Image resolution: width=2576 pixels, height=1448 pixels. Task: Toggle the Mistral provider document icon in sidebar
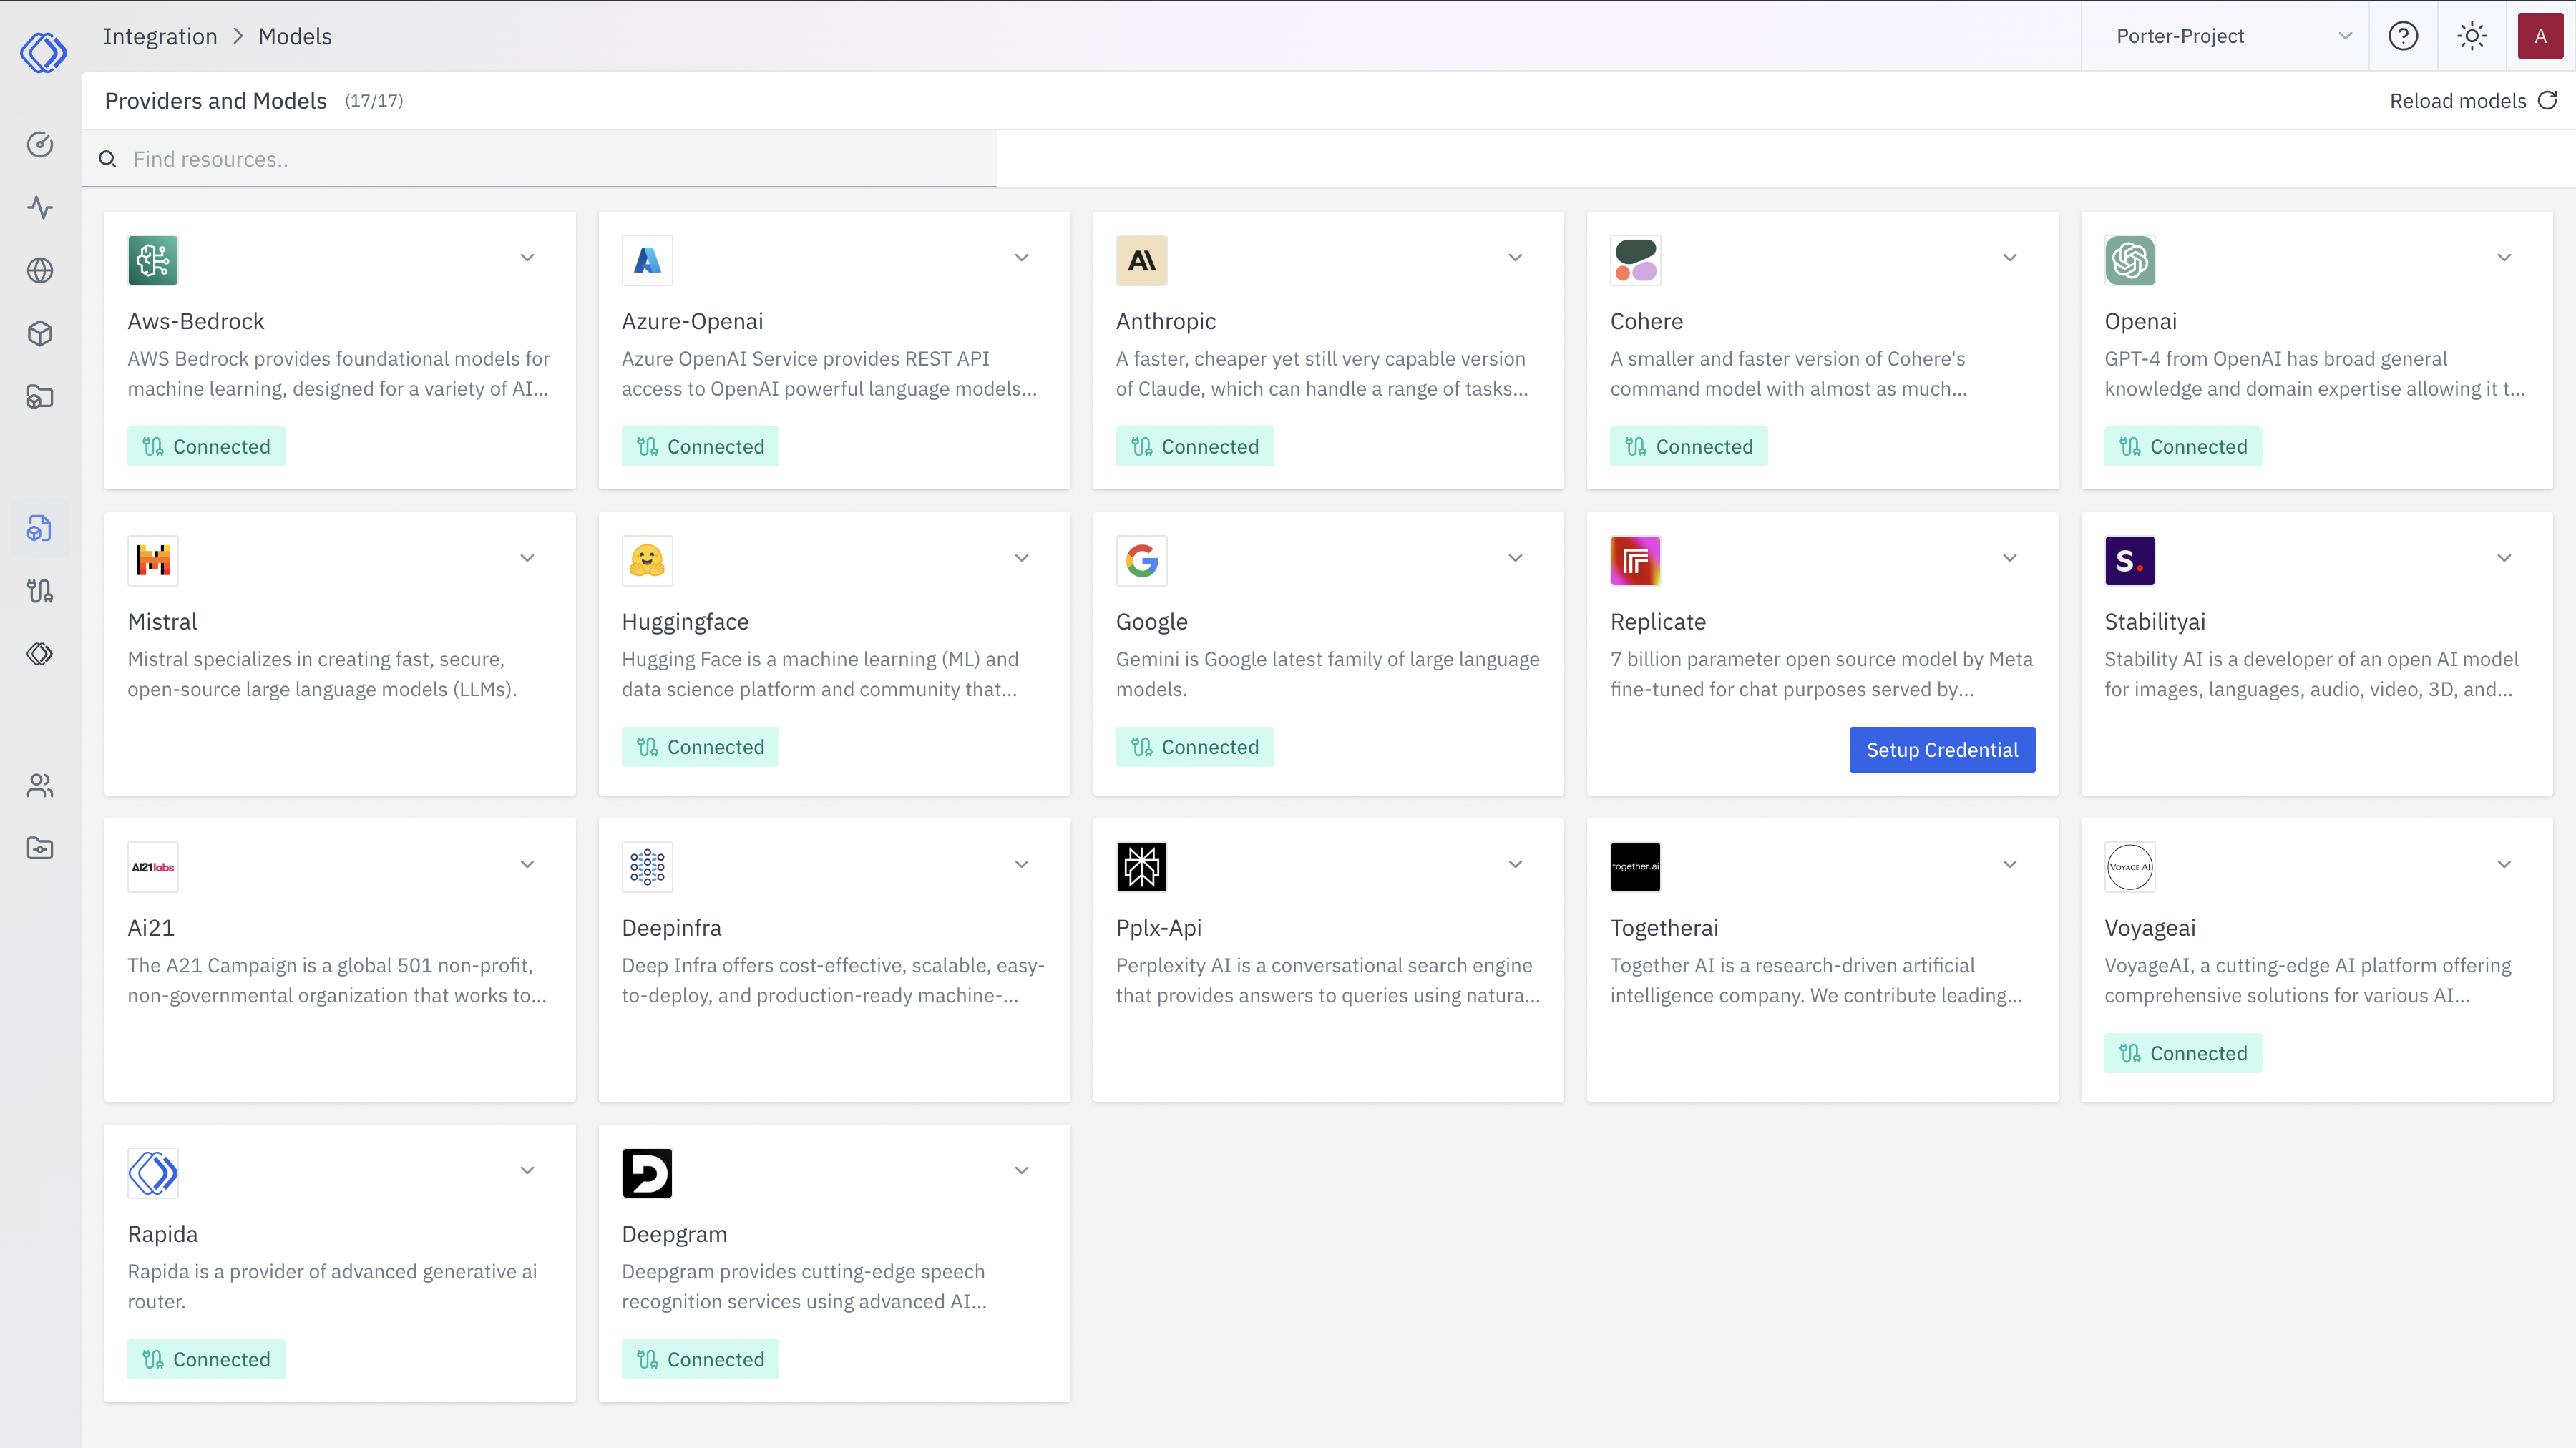(40, 528)
